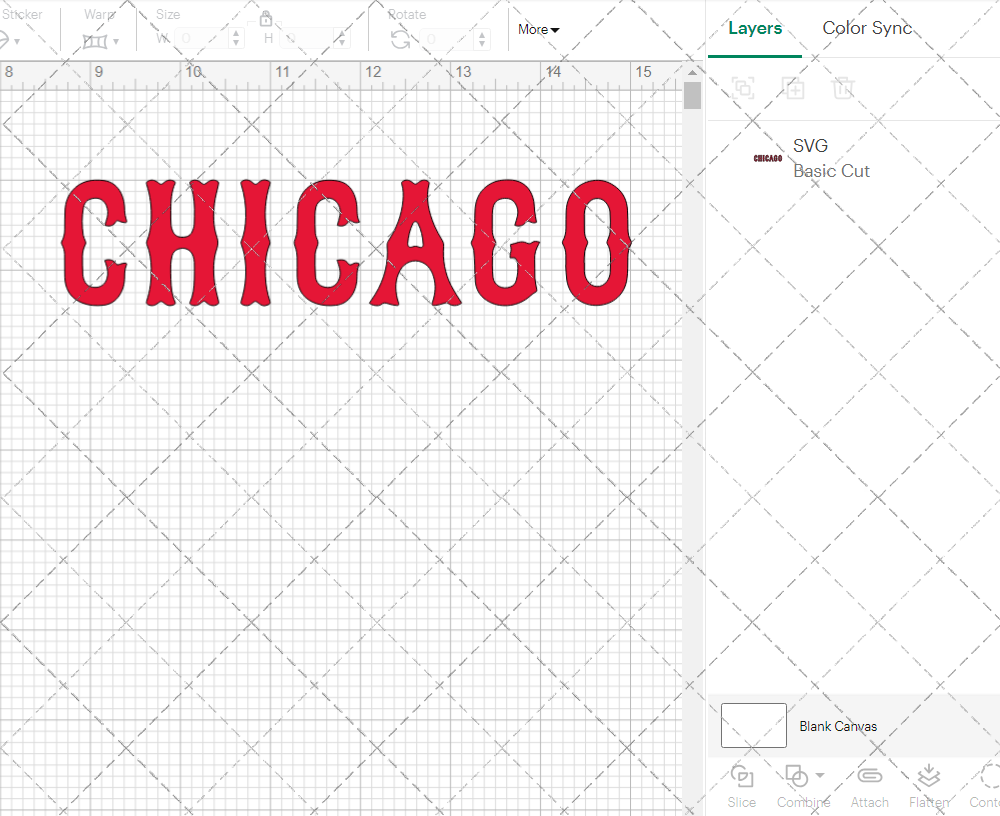Select the red CHICAGO text on canvas
Image resolution: width=1000 pixels, height=816 pixels.
[346, 243]
